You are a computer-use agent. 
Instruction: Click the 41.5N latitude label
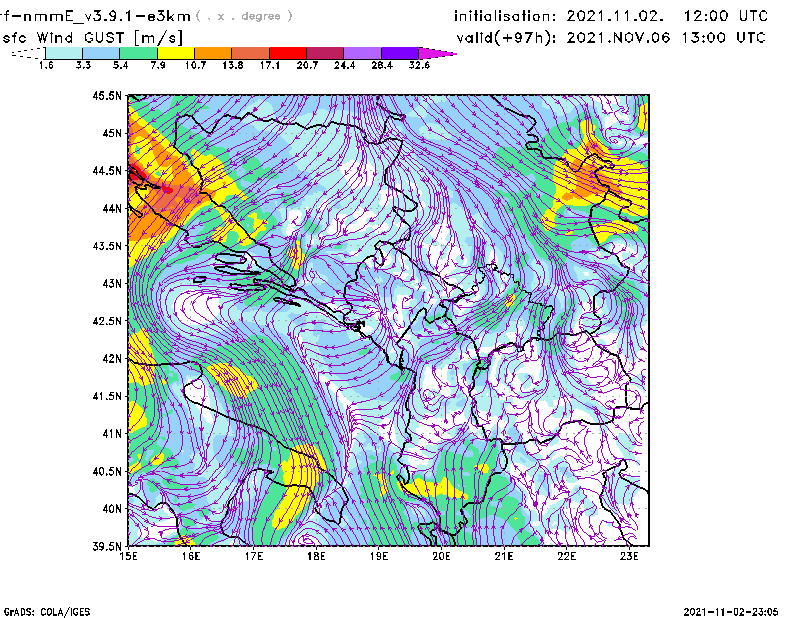[107, 396]
